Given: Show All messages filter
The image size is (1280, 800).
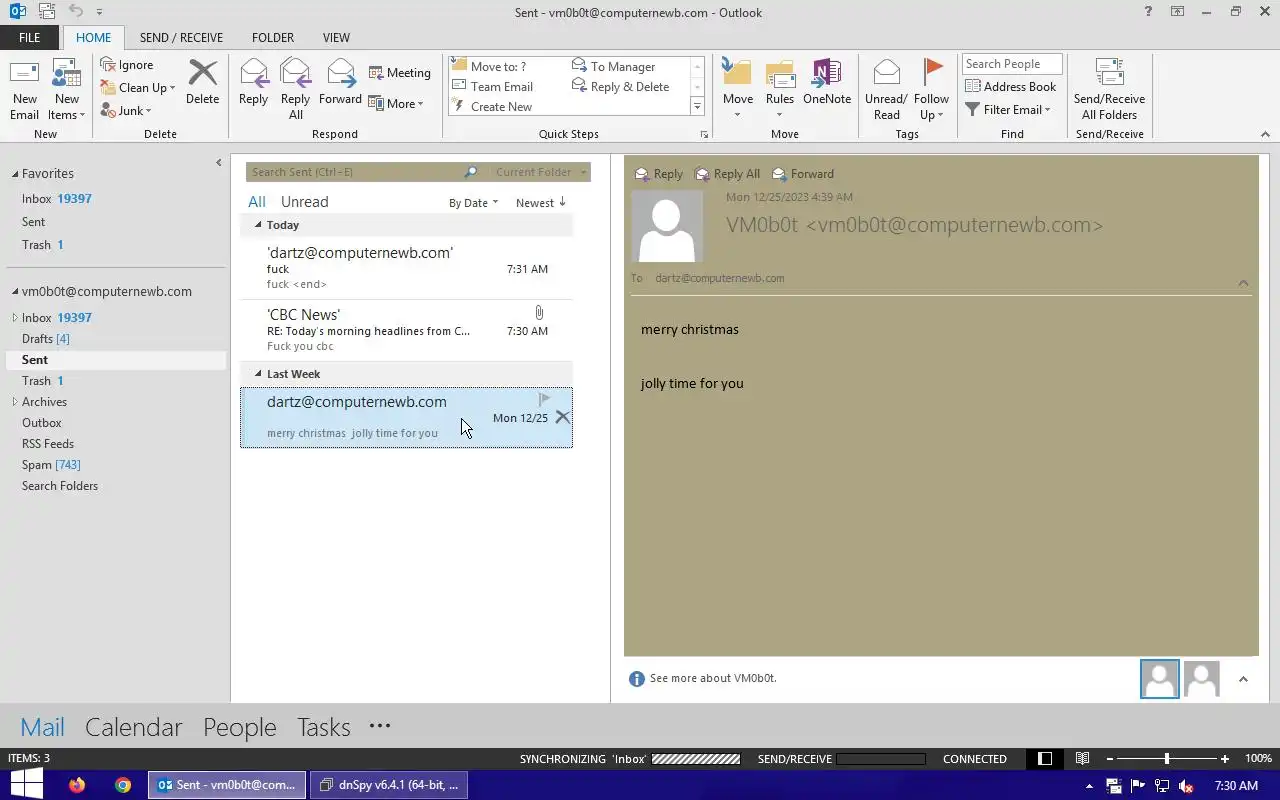Looking at the screenshot, I should point(257,202).
